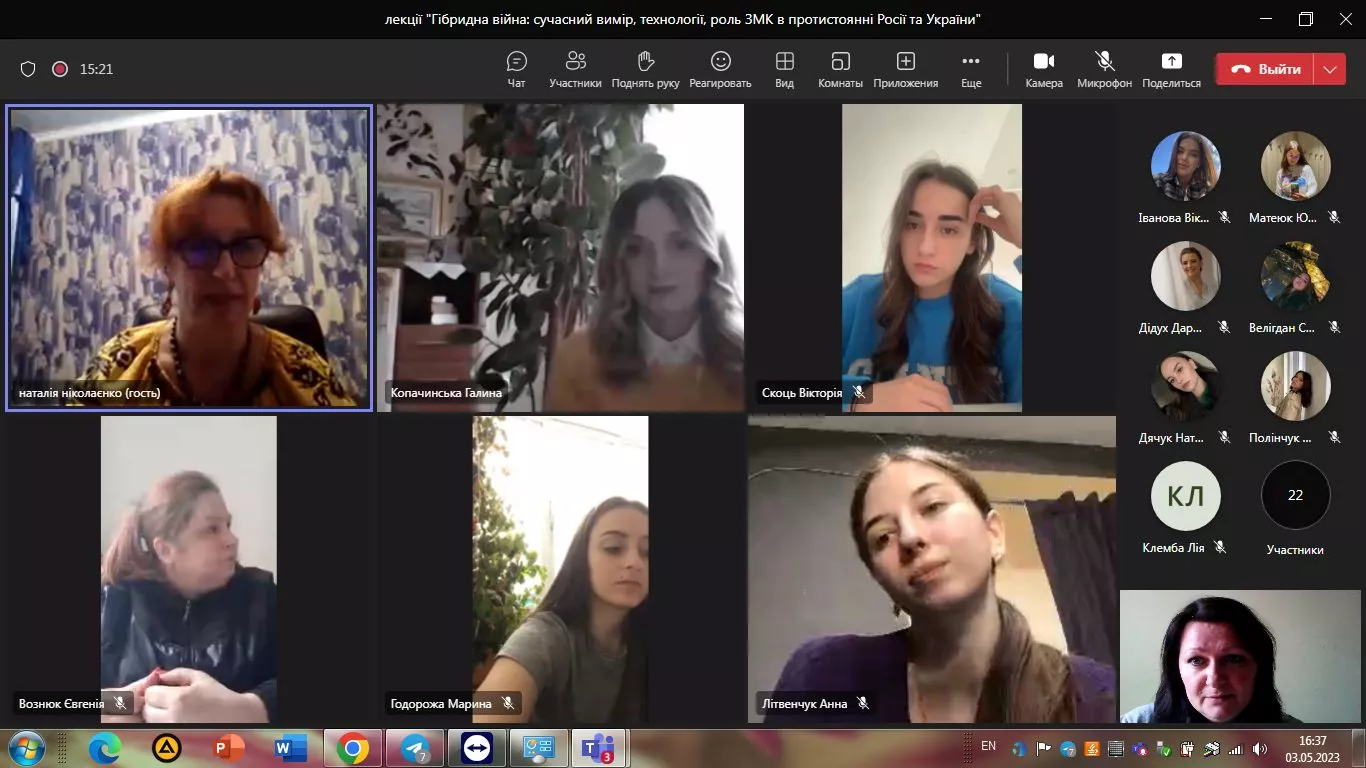Viewport: 1366px width, 768px height.
Task: Click the Клемба Лія initials avatar
Action: (1186, 495)
